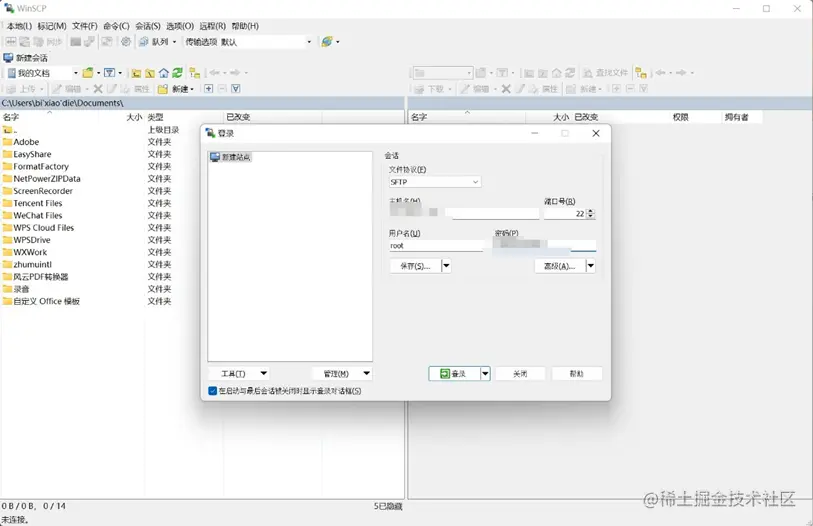813x526 pixels.
Task: Open the 标记(M) menu
Action: click(x=52, y=26)
